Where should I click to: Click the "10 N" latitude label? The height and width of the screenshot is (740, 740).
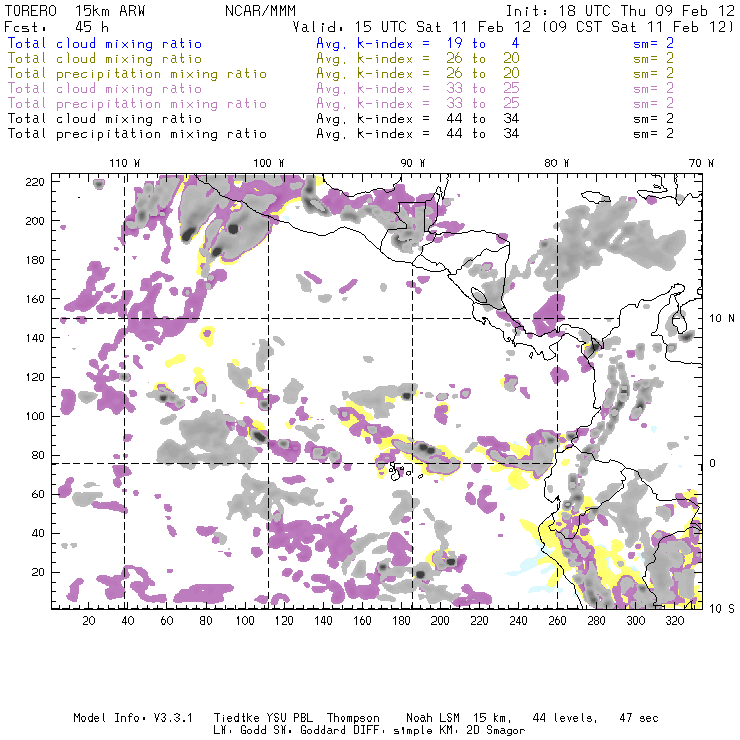[722, 319]
